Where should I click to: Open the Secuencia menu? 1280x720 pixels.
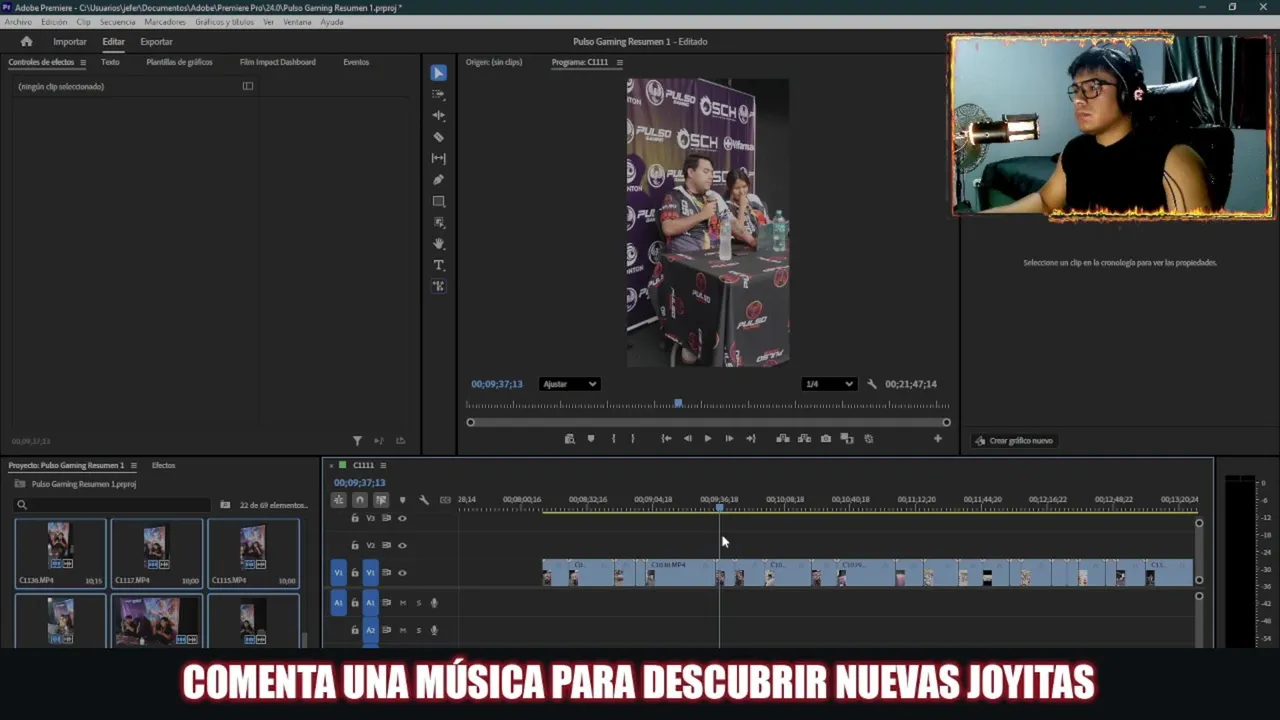pyautogui.click(x=117, y=21)
